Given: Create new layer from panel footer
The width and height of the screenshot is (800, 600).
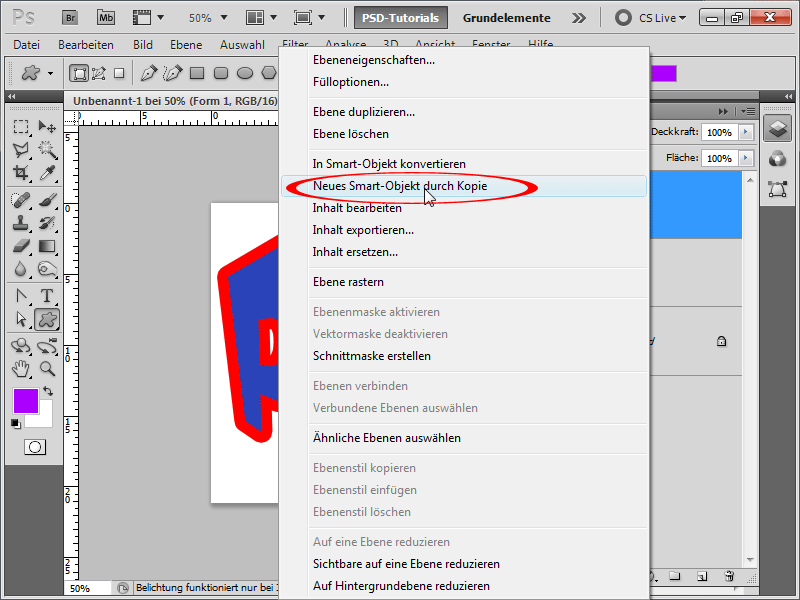Looking at the screenshot, I should (x=702, y=577).
